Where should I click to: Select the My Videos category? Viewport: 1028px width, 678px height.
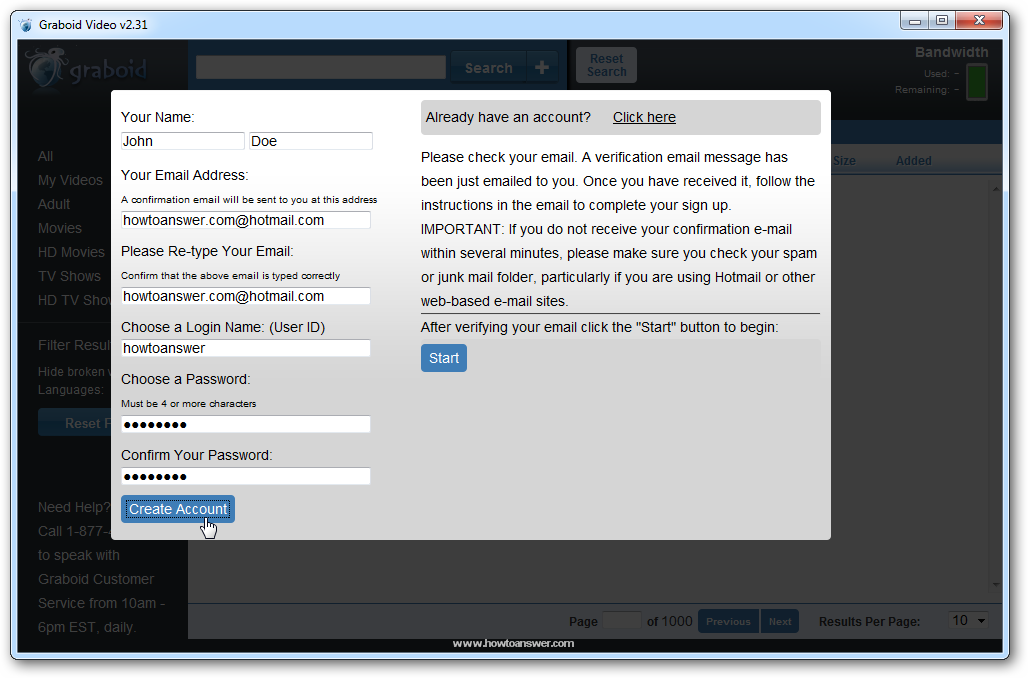70,180
